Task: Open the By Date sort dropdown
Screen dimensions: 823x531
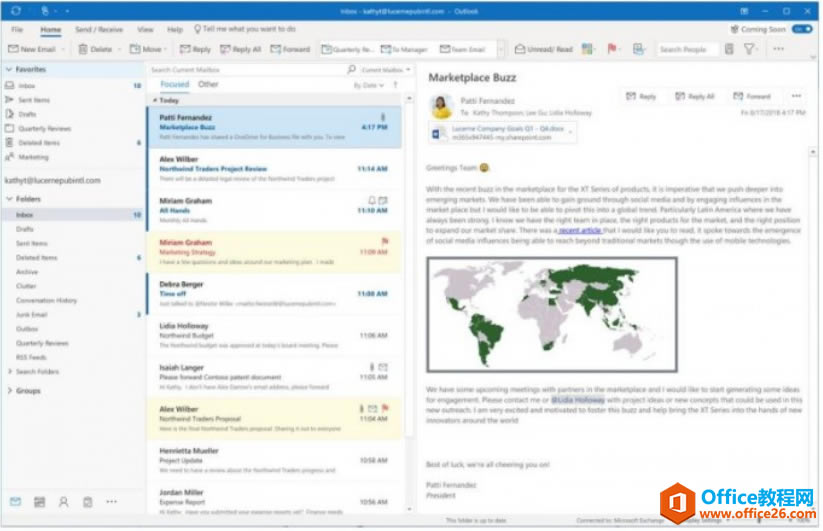Action: [368, 85]
